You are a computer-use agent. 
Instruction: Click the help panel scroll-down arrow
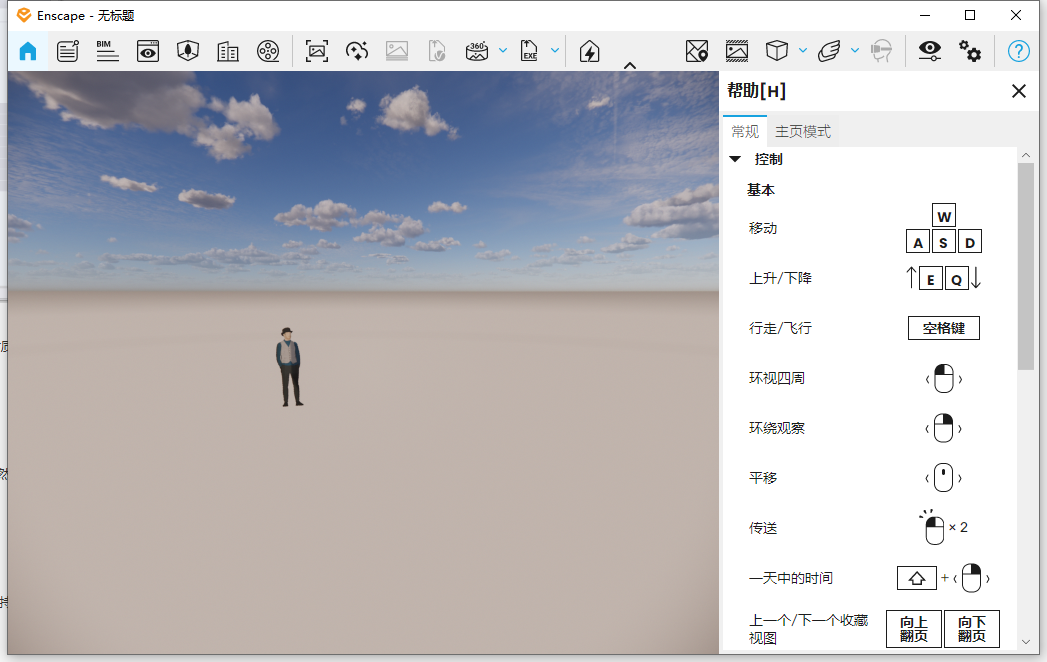tap(1026, 642)
